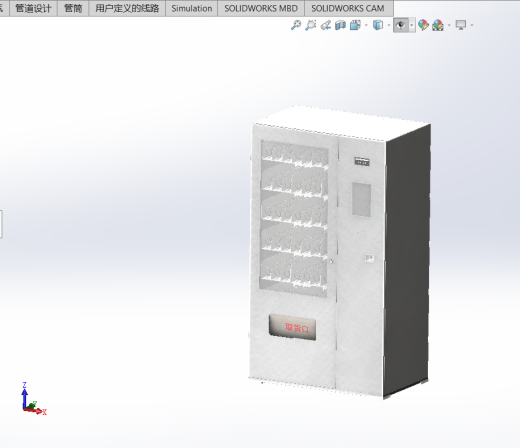Switch to the Simulation tab

pos(192,8)
